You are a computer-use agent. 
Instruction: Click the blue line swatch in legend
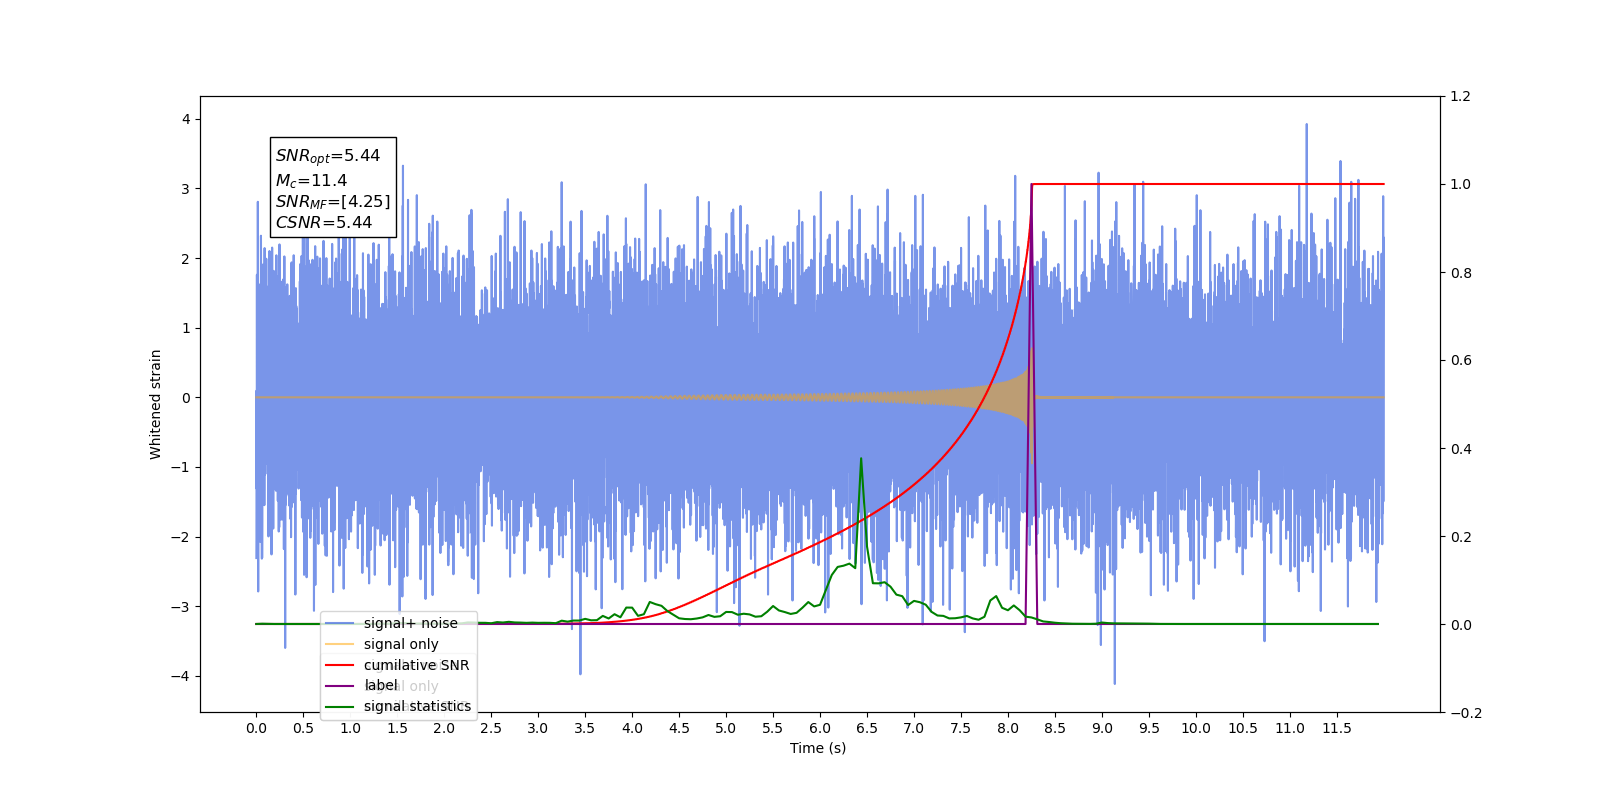pyautogui.click(x=340, y=623)
